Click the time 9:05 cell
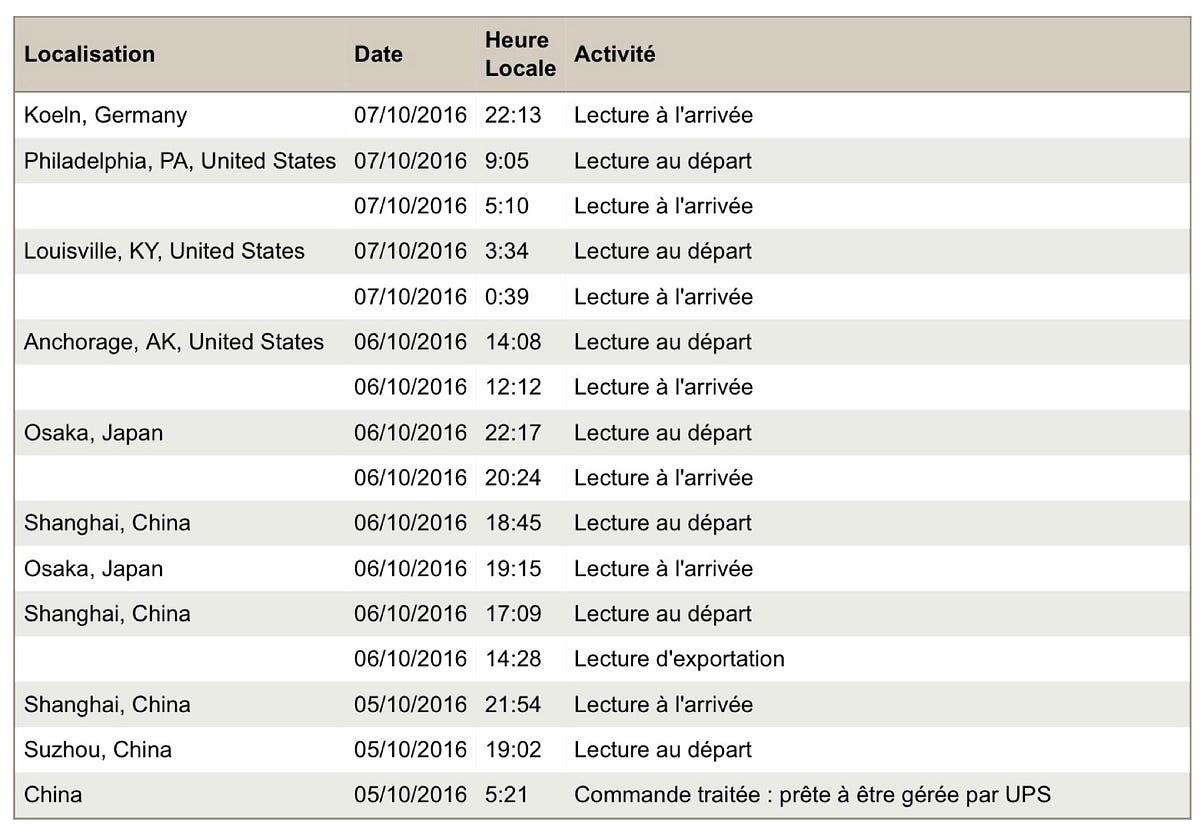 click(x=506, y=161)
